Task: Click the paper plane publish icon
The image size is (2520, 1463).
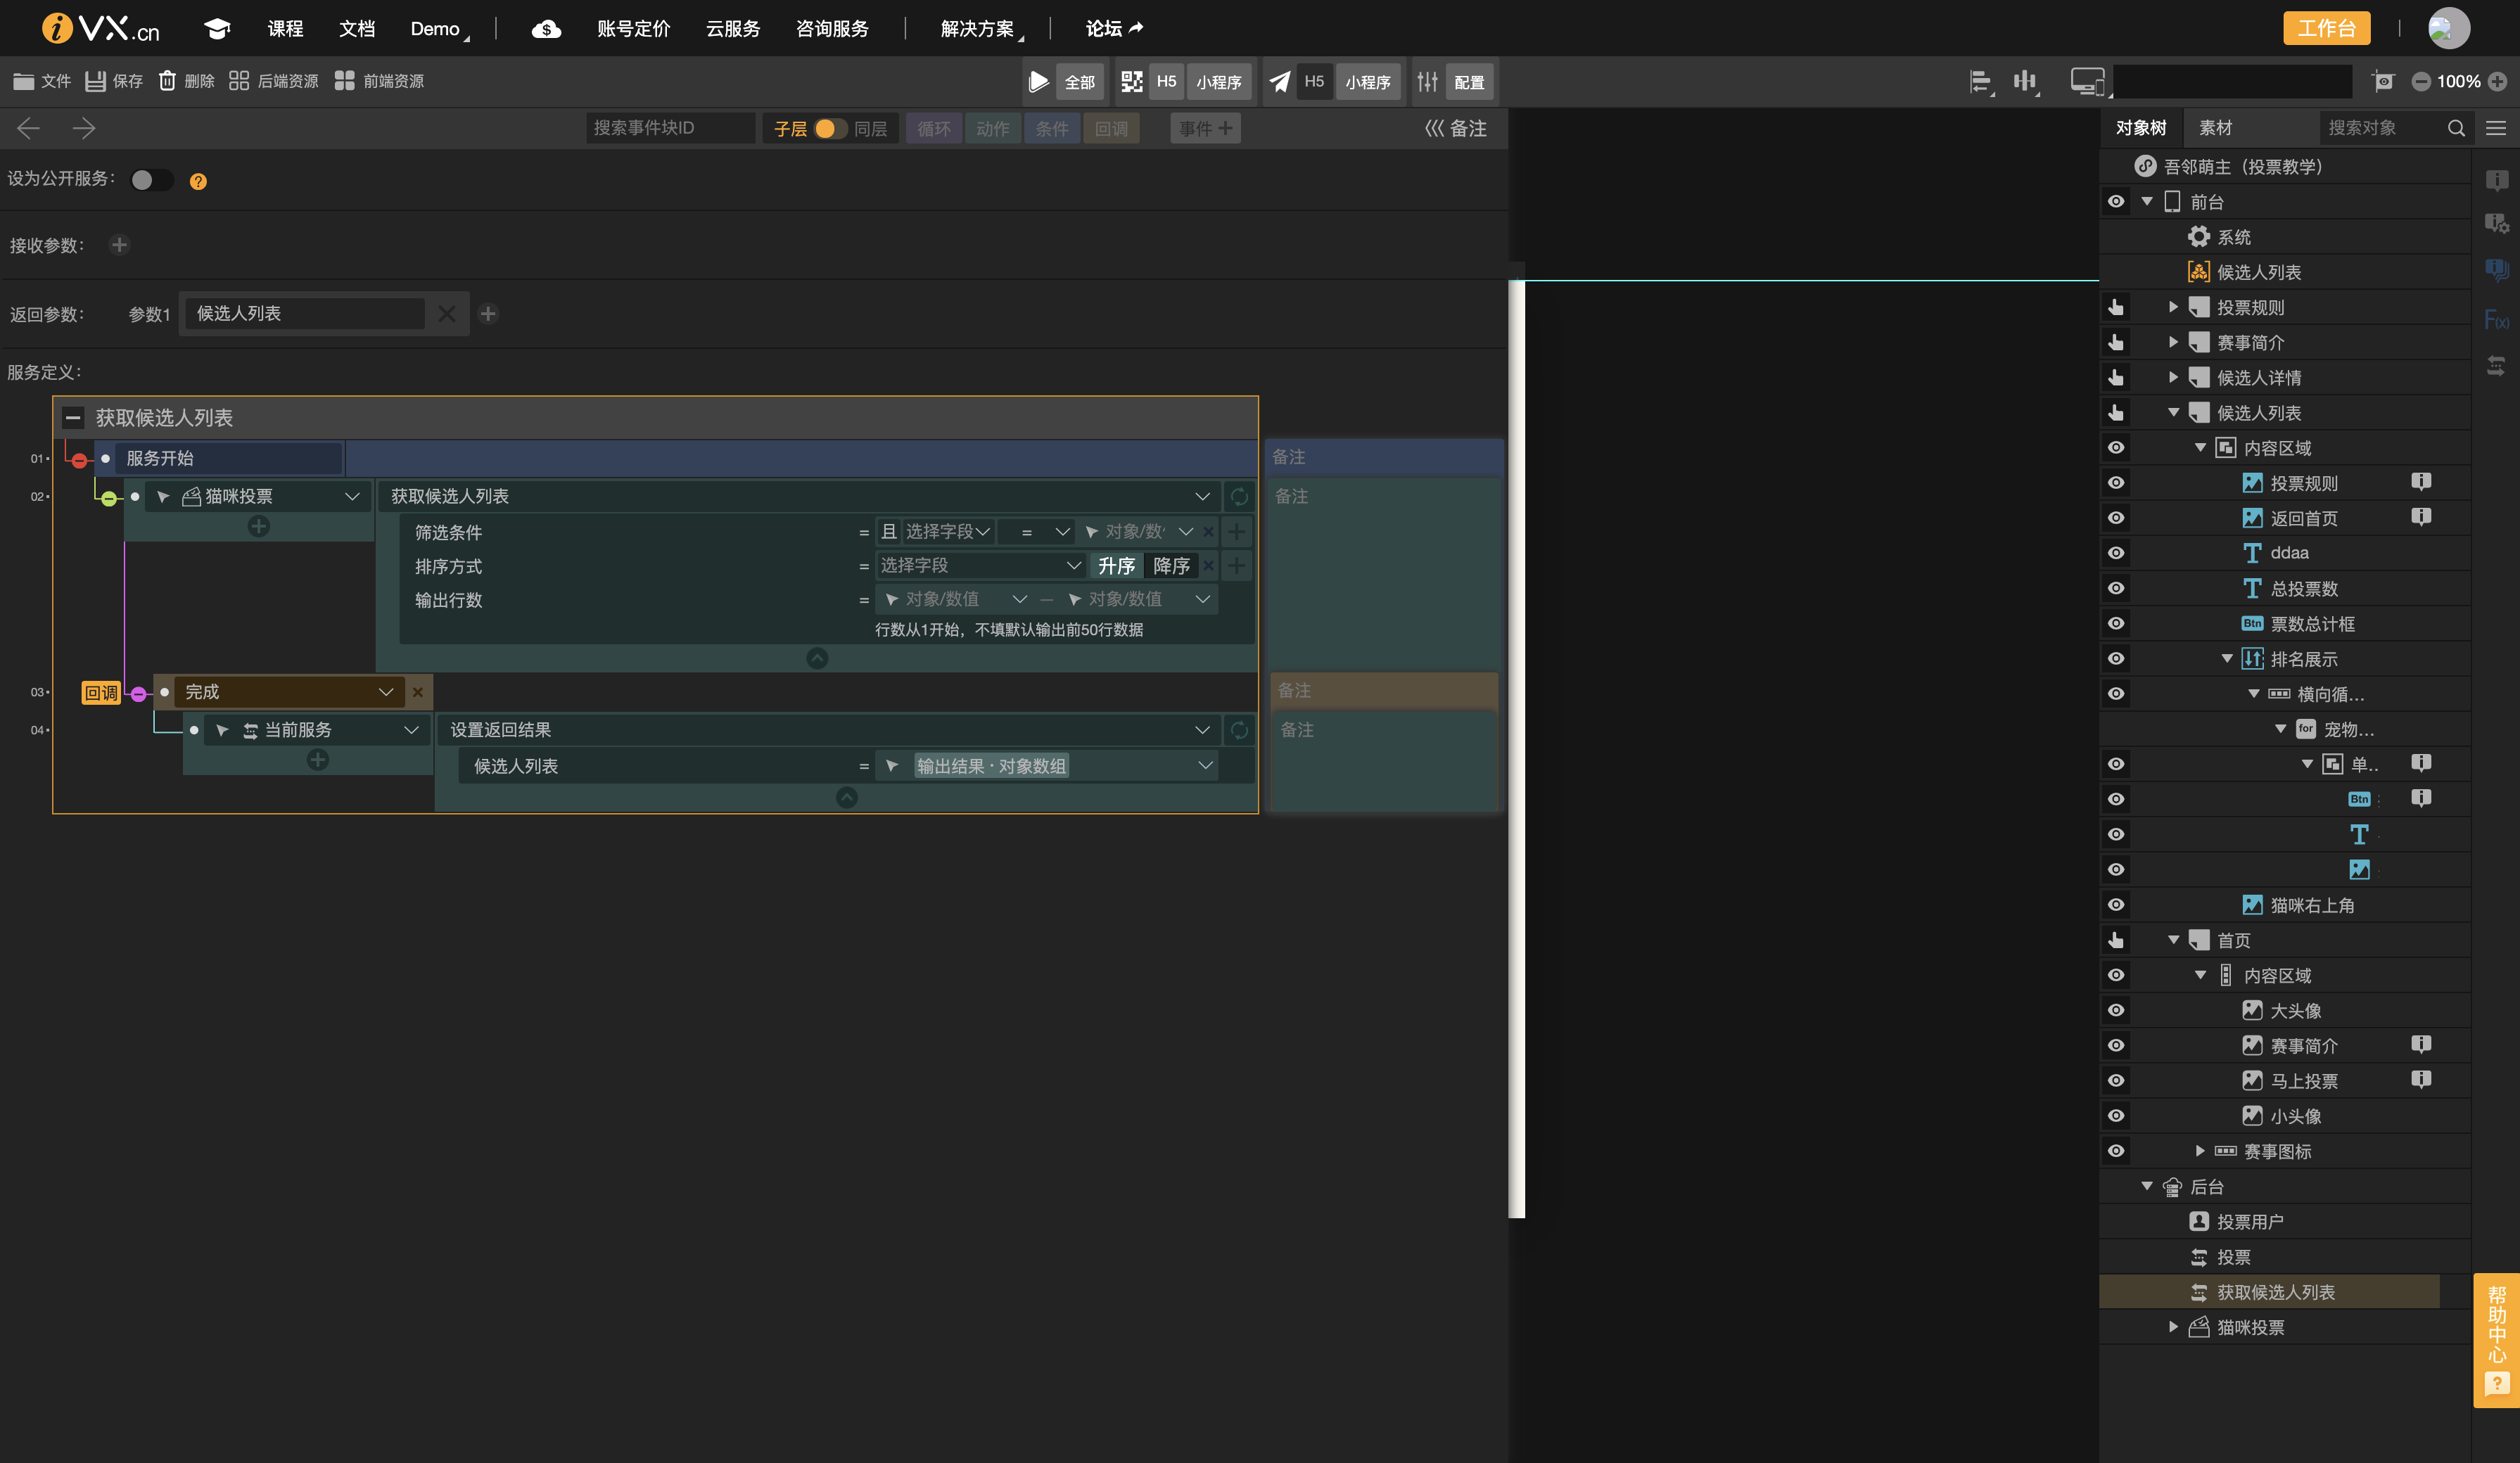Action: click(x=1279, y=81)
